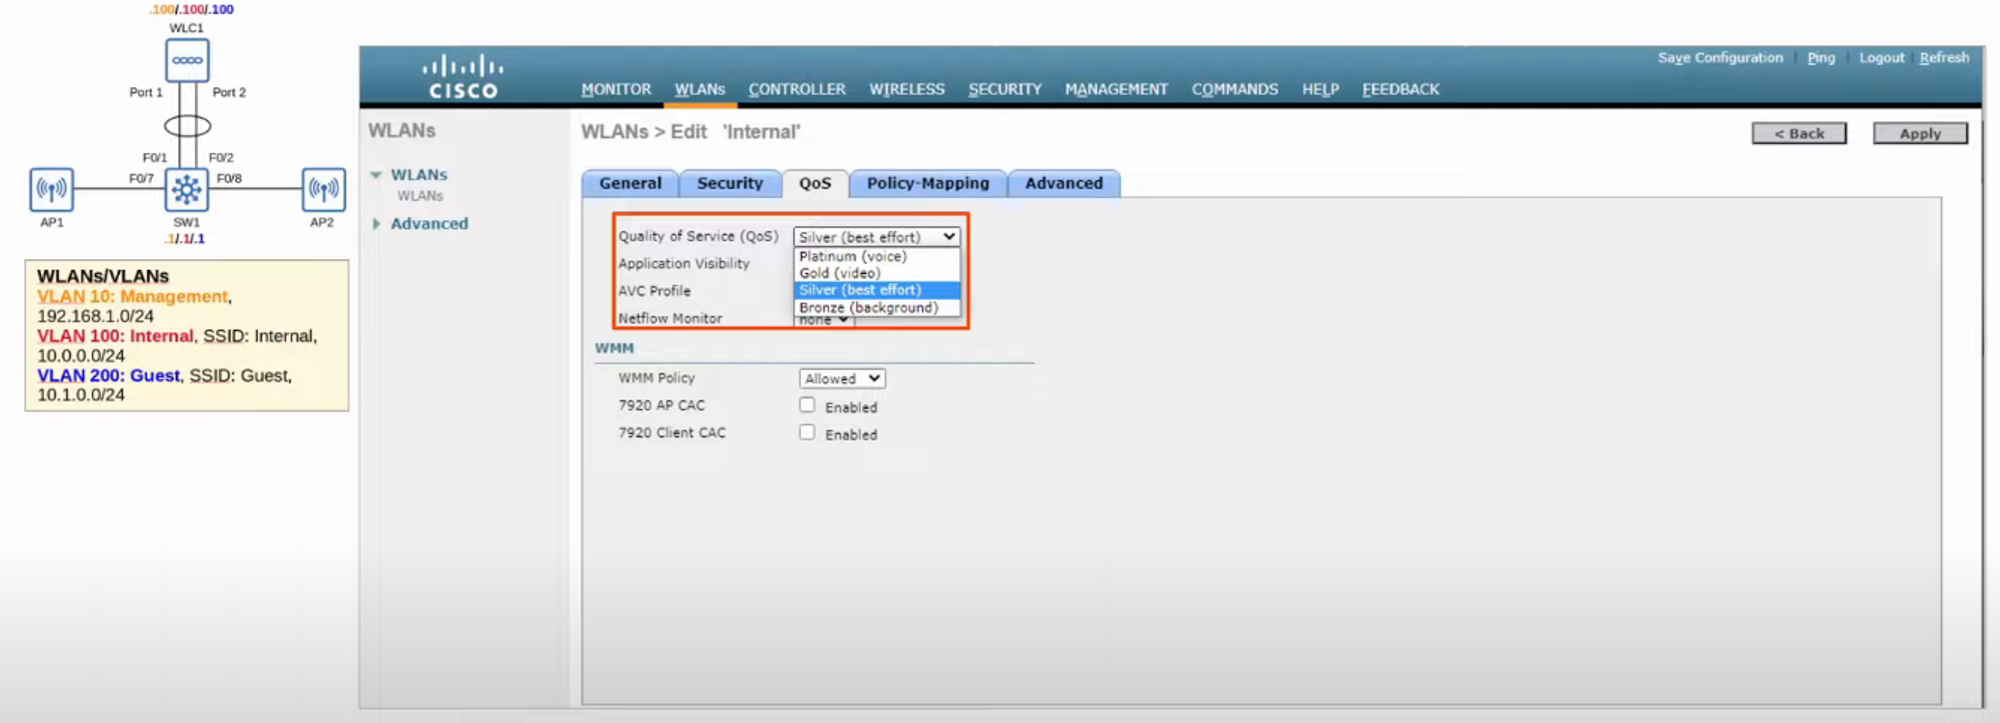Screen dimensions: 2000x723
Task: Click the SW1 switch icon
Action: click(x=187, y=189)
